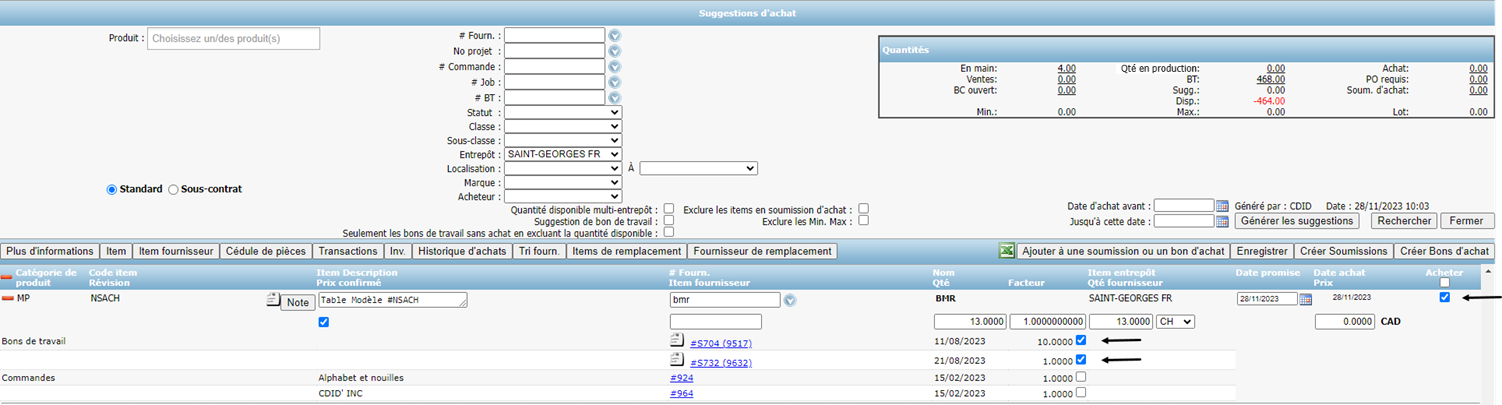The height and width of the screenshot is (405, 1502).
Task: Click the Excel export icon
Action: click(x=1007, y=251)
